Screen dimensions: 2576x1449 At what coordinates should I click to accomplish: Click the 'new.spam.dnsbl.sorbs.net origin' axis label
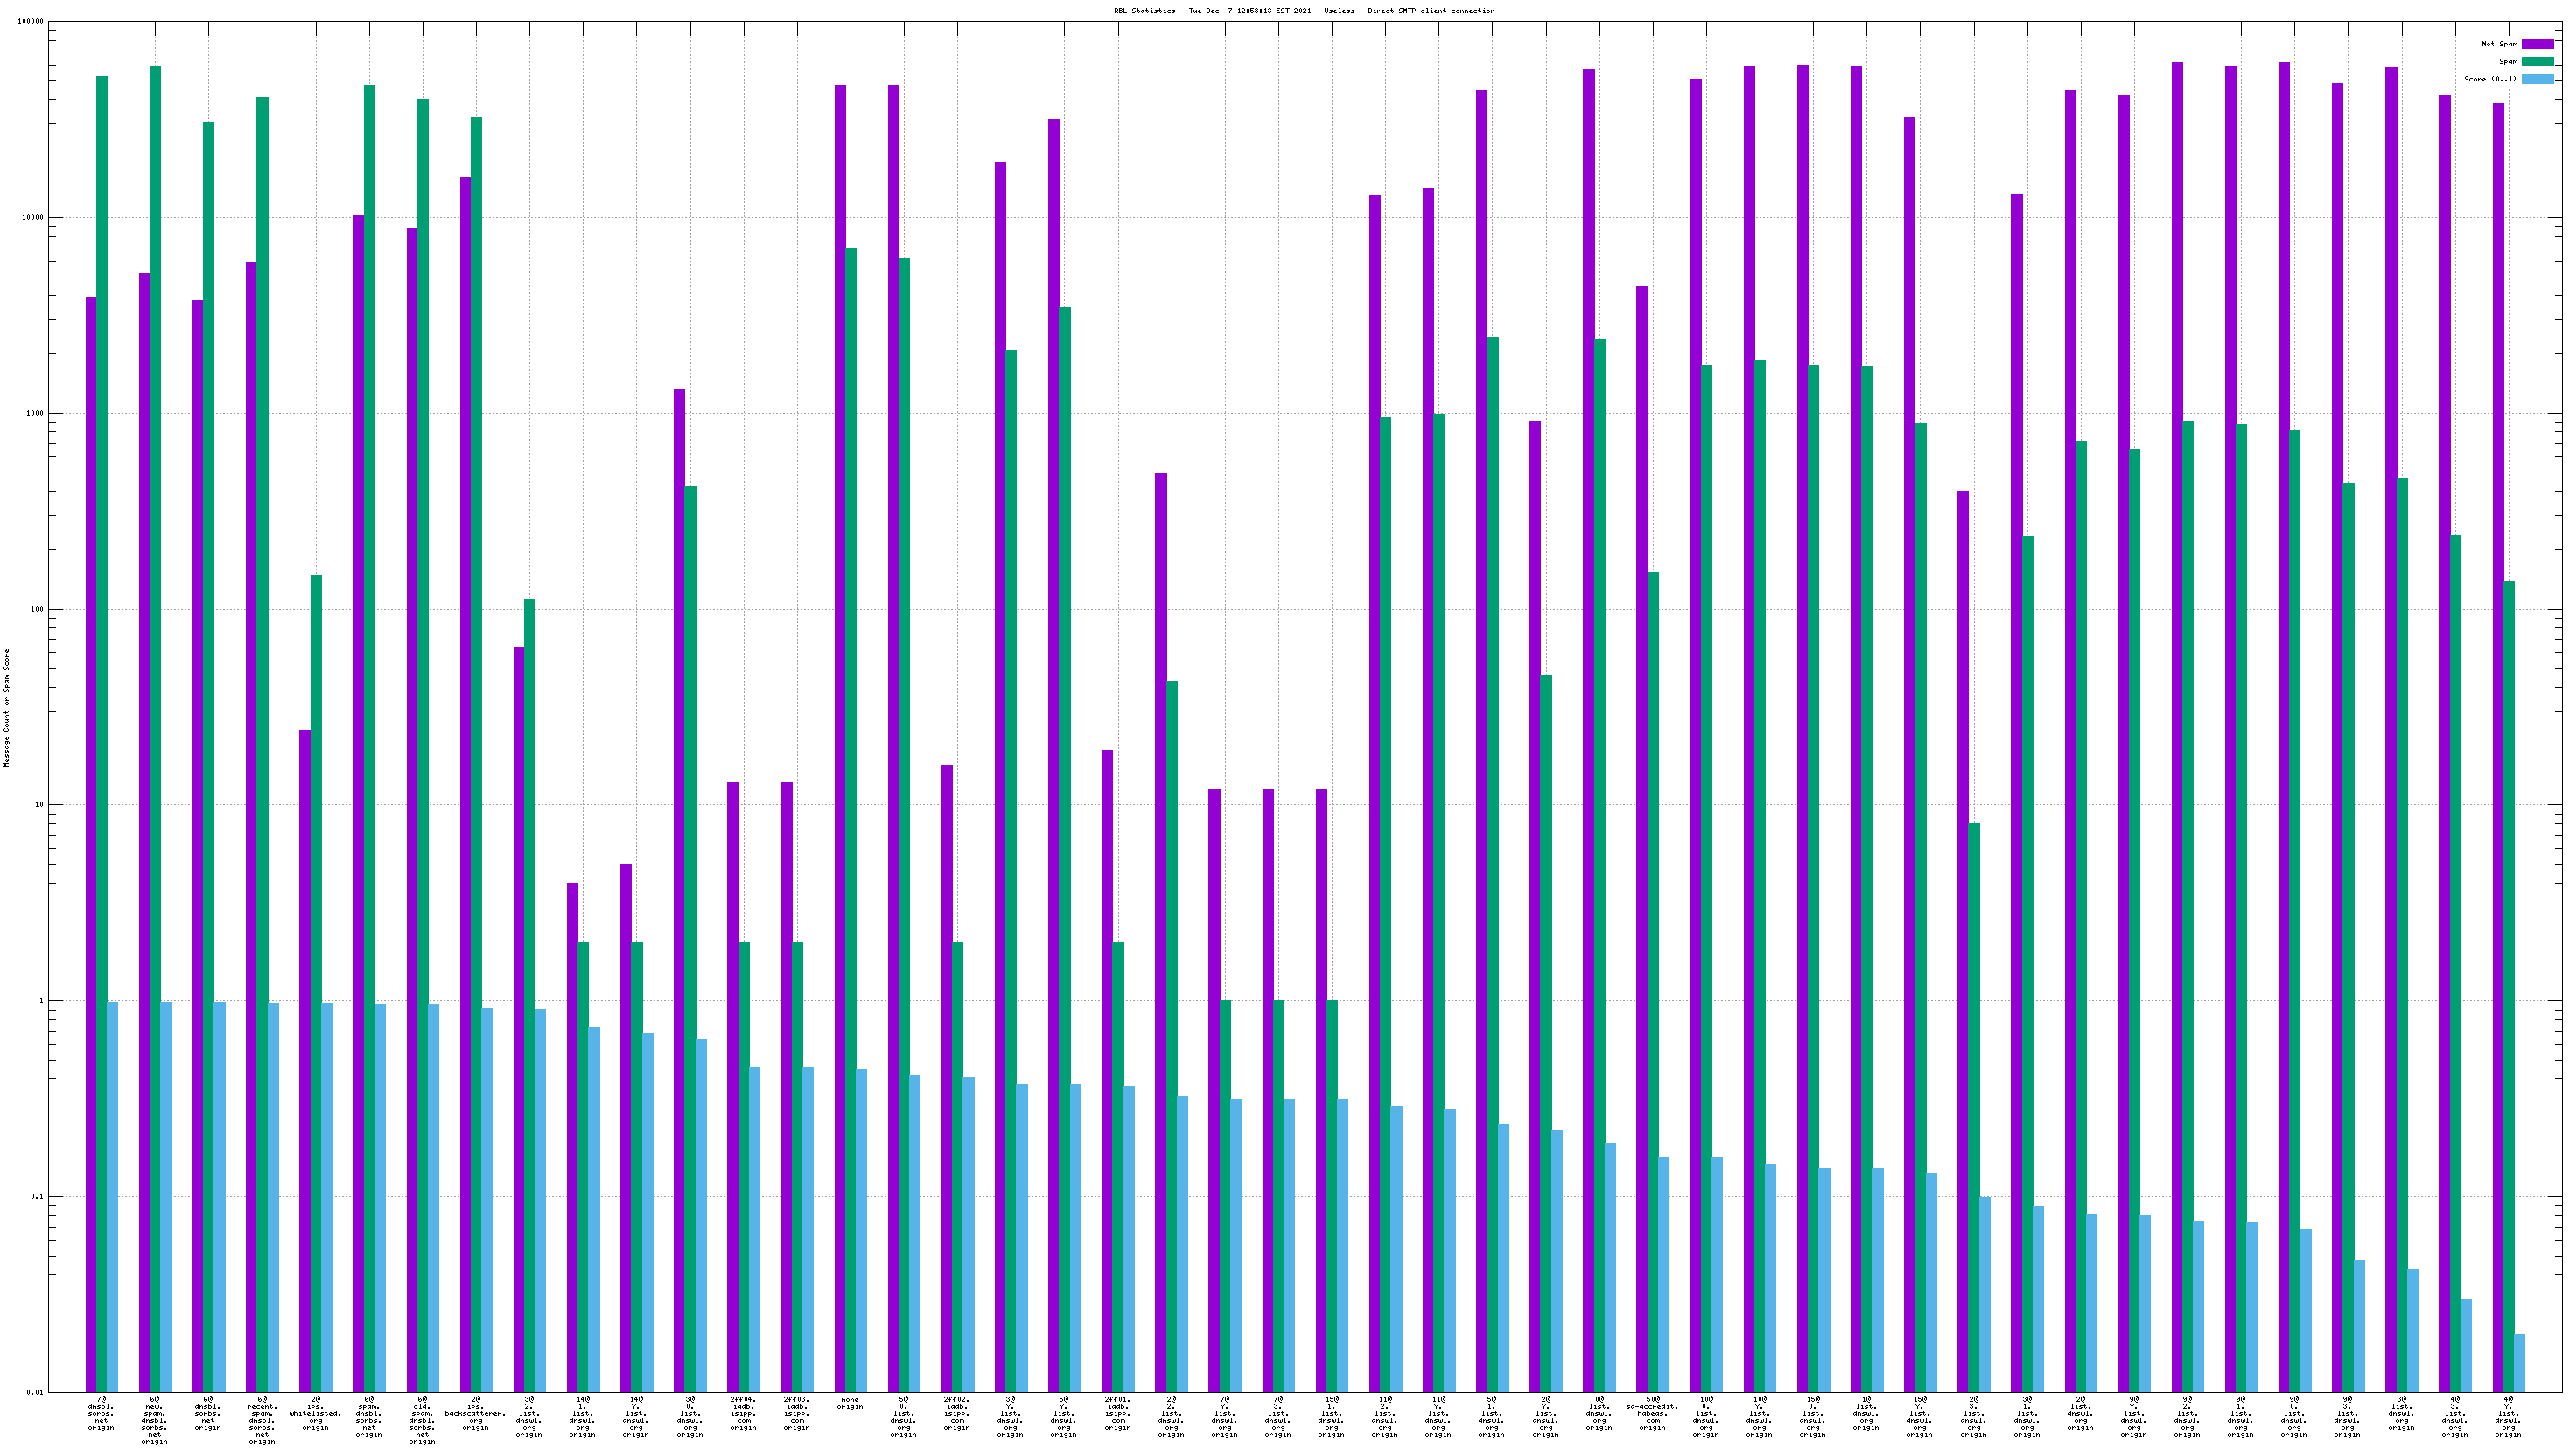click(155, 1420)
